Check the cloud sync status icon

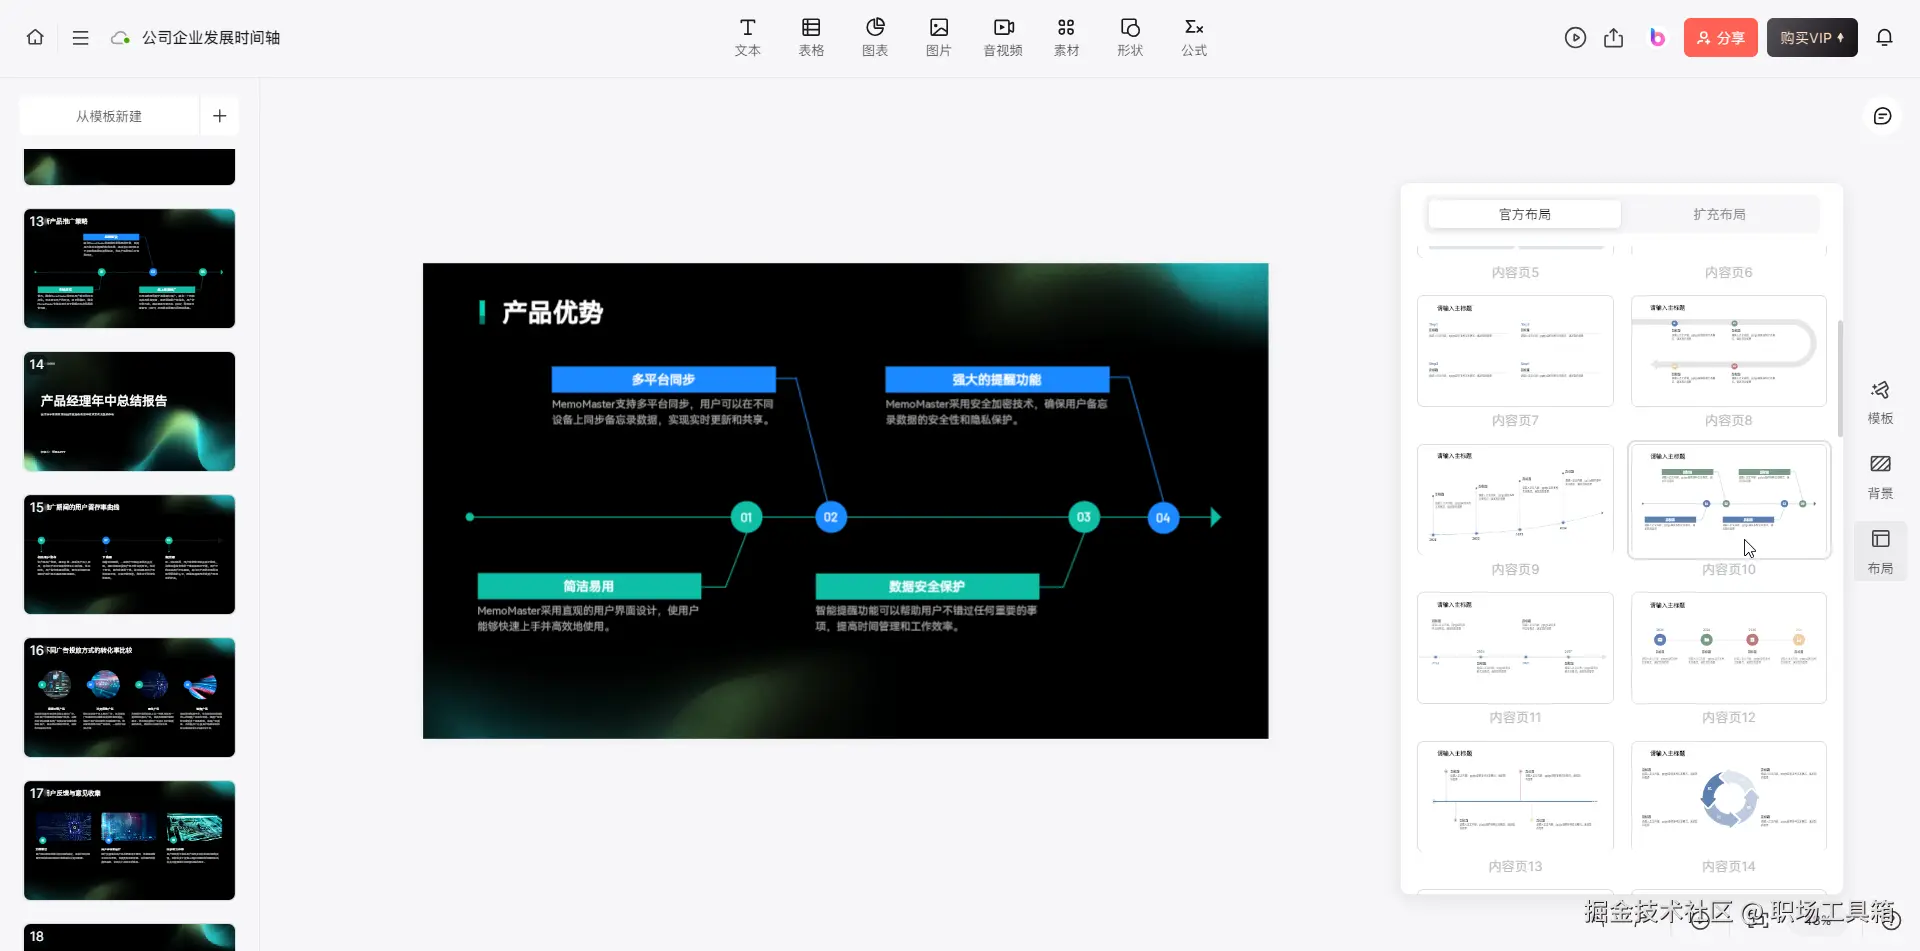120,38
